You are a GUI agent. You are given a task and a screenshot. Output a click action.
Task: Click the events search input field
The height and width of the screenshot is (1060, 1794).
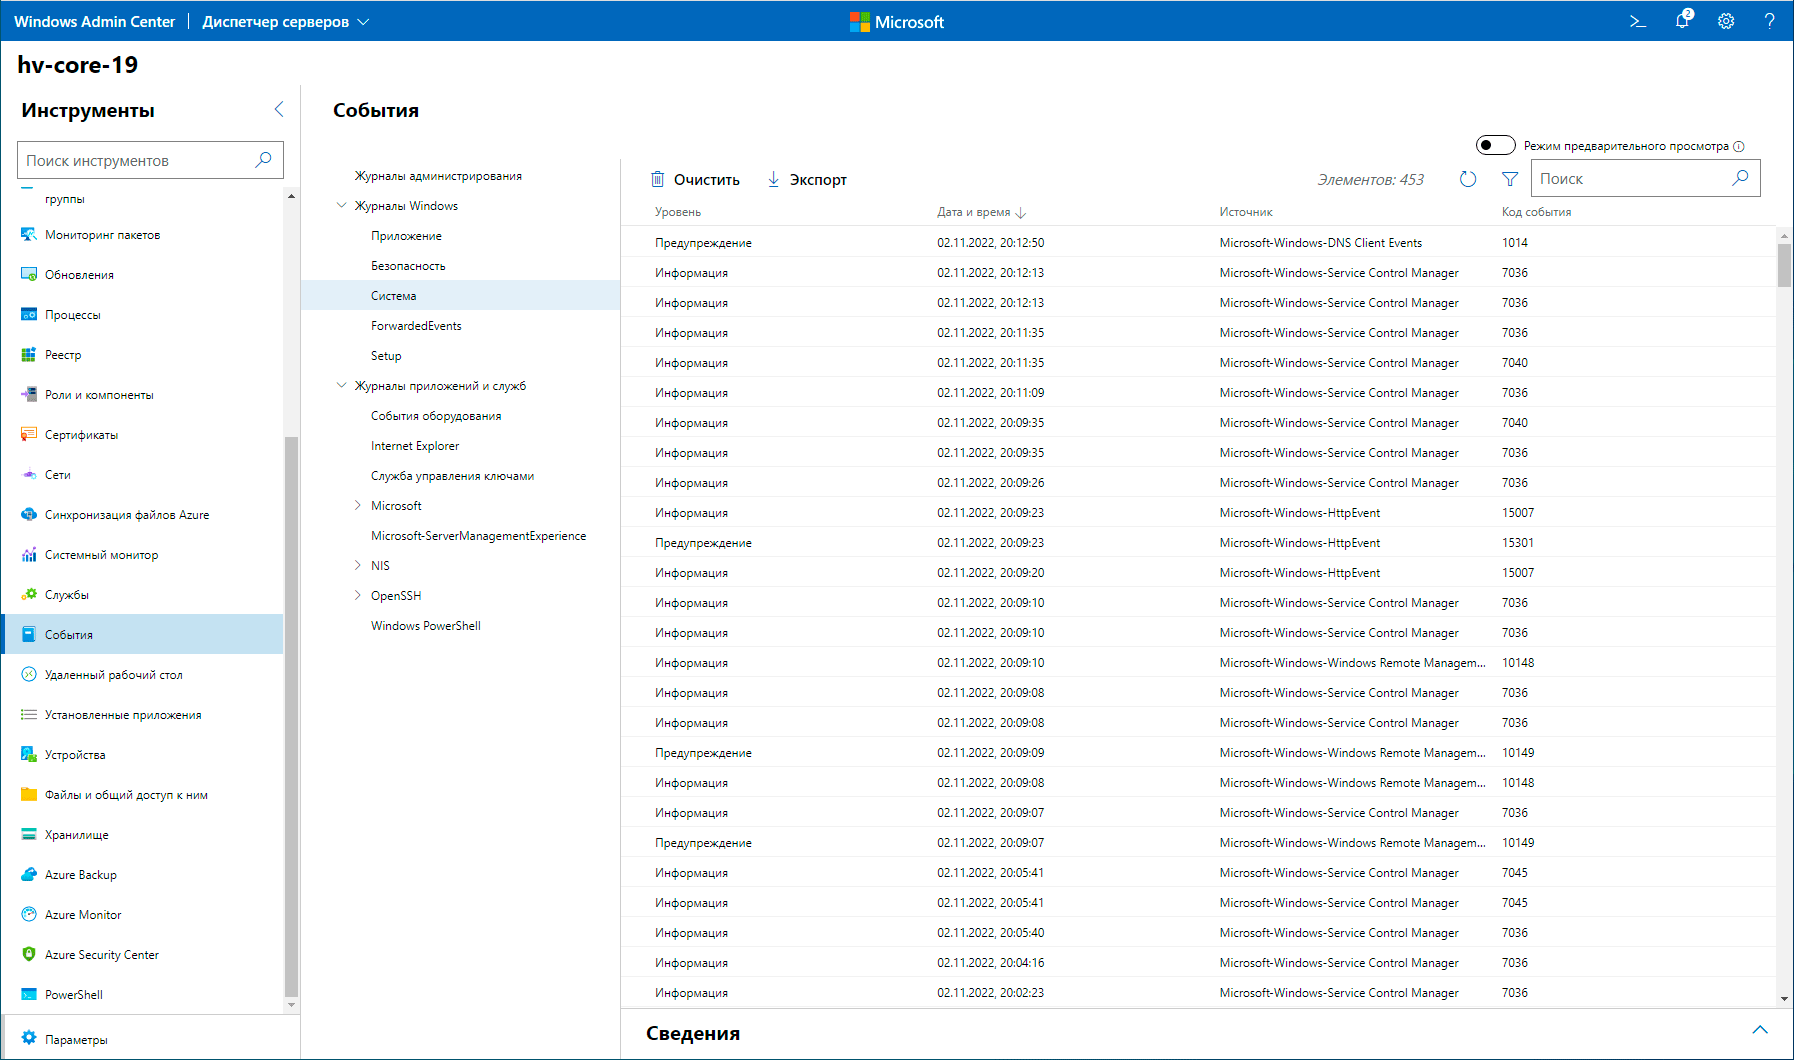click(x=1630, y=179)
